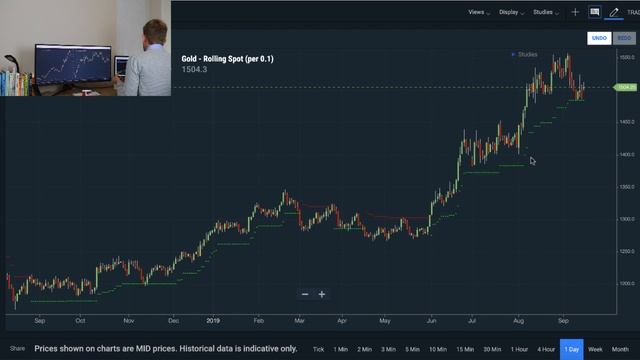Switch to Tick timeframe
Screen dimensions: 640x360
(x=318, y=349)
